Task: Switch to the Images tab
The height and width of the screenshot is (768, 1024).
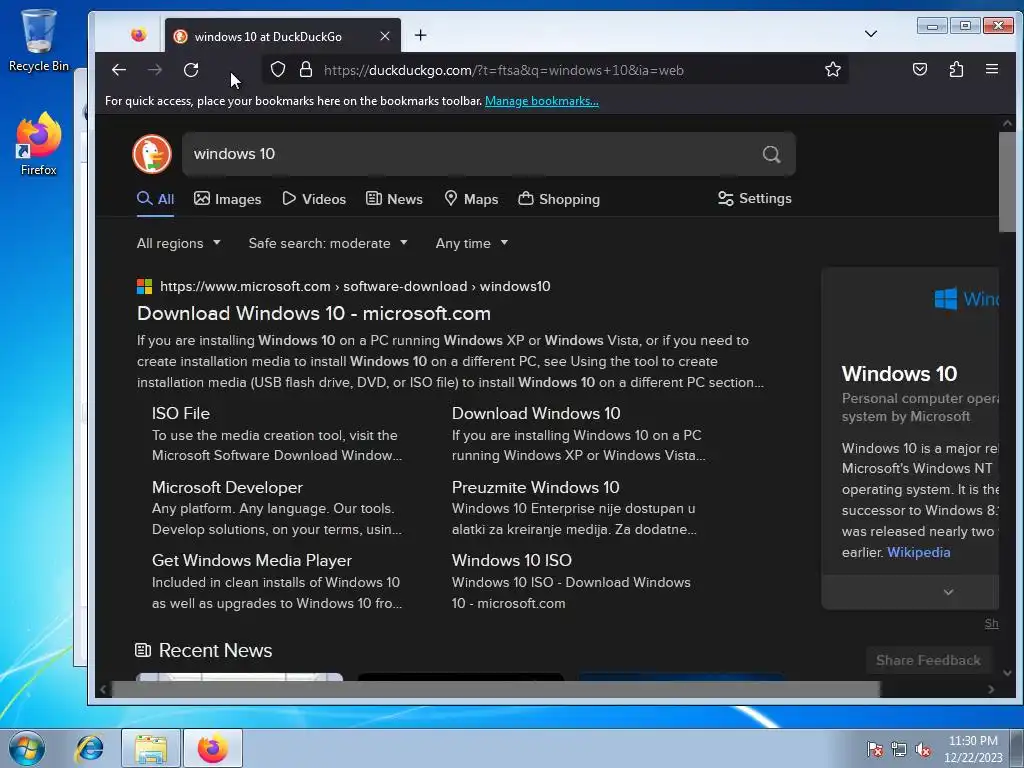Action: pyautogui.click(x=227, y=199)
